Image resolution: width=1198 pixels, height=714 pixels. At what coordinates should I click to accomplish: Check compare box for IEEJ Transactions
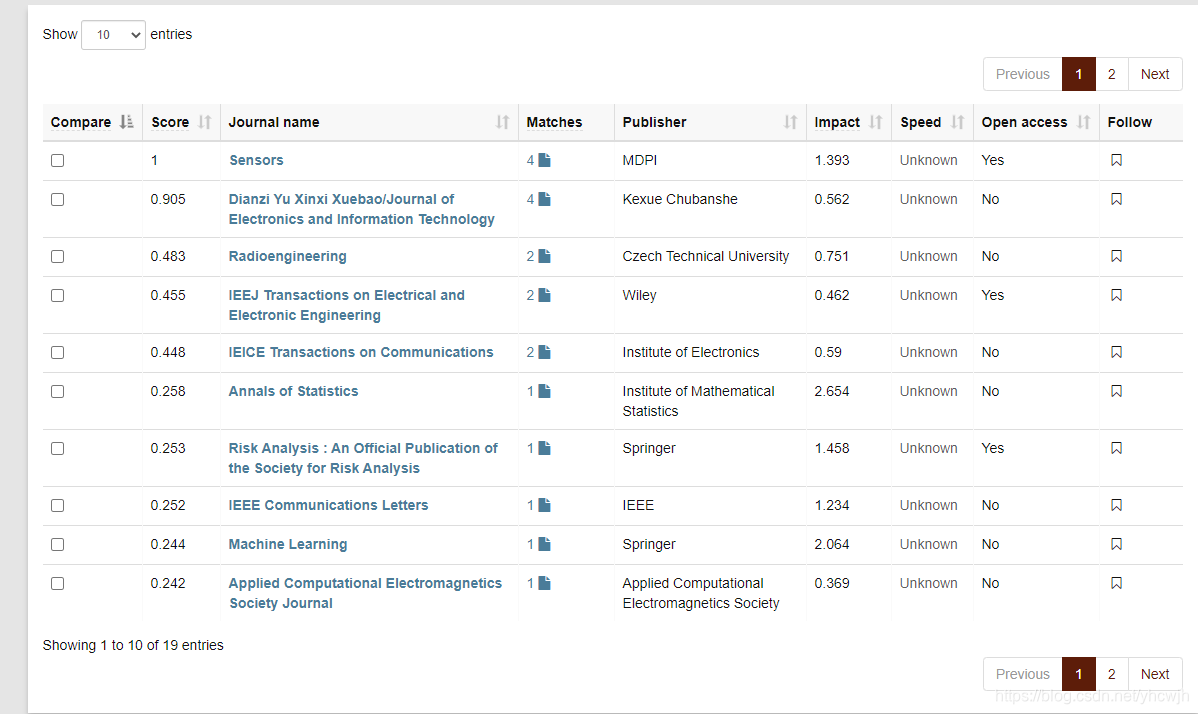57,296
